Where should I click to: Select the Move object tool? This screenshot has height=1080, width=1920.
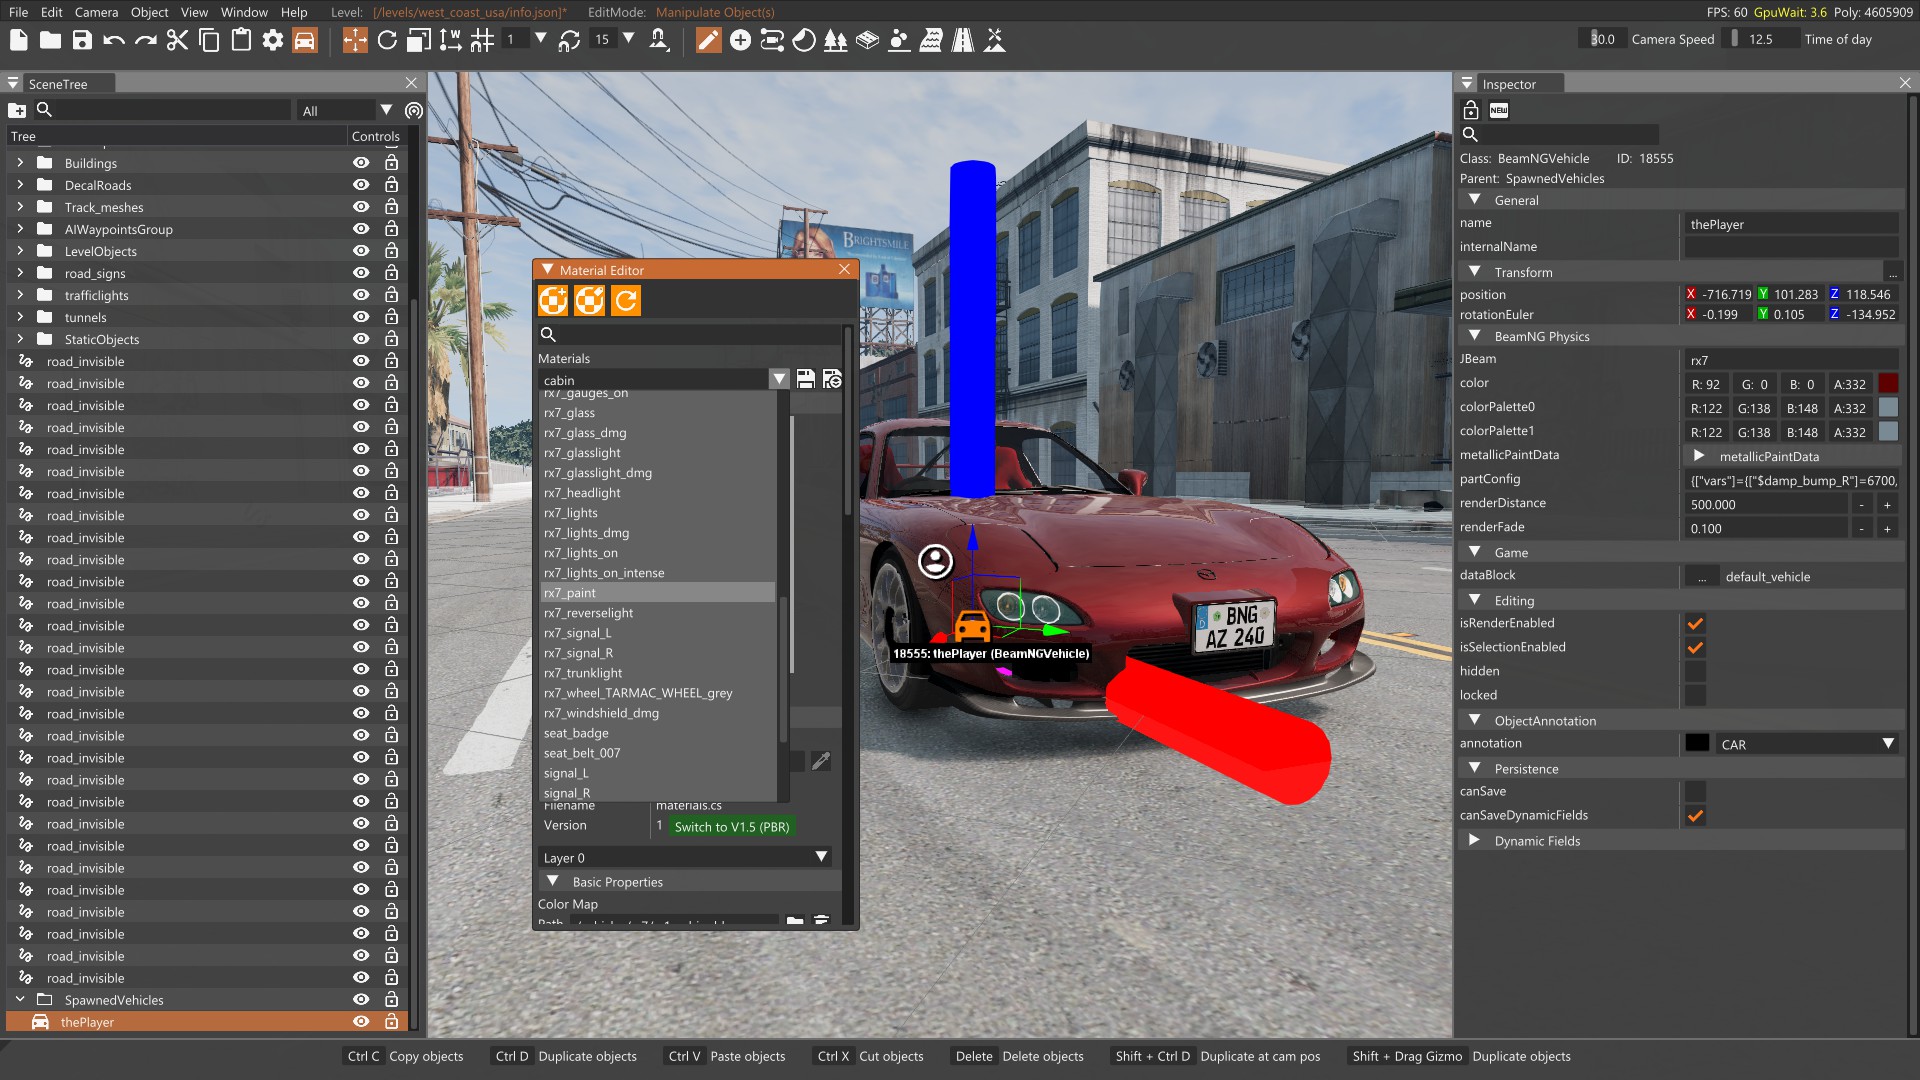[355, 40]
